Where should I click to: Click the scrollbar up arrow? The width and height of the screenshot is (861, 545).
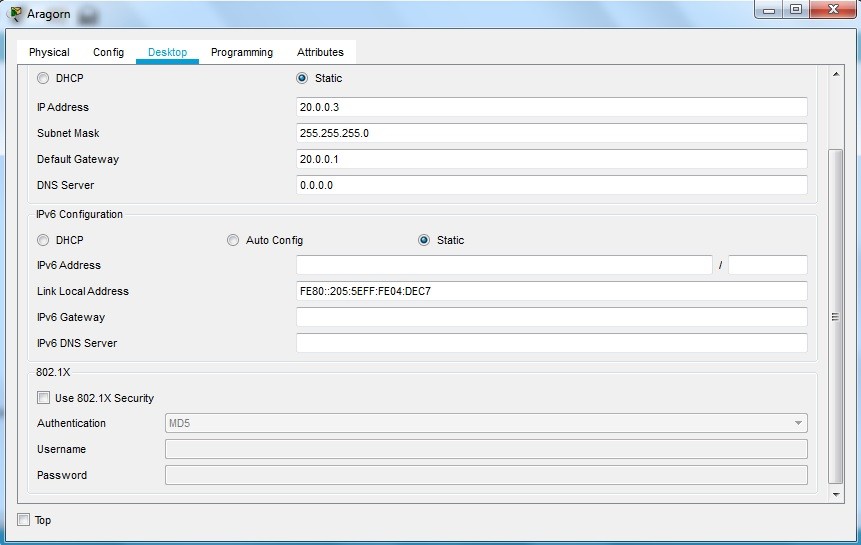tap(836, 74)
